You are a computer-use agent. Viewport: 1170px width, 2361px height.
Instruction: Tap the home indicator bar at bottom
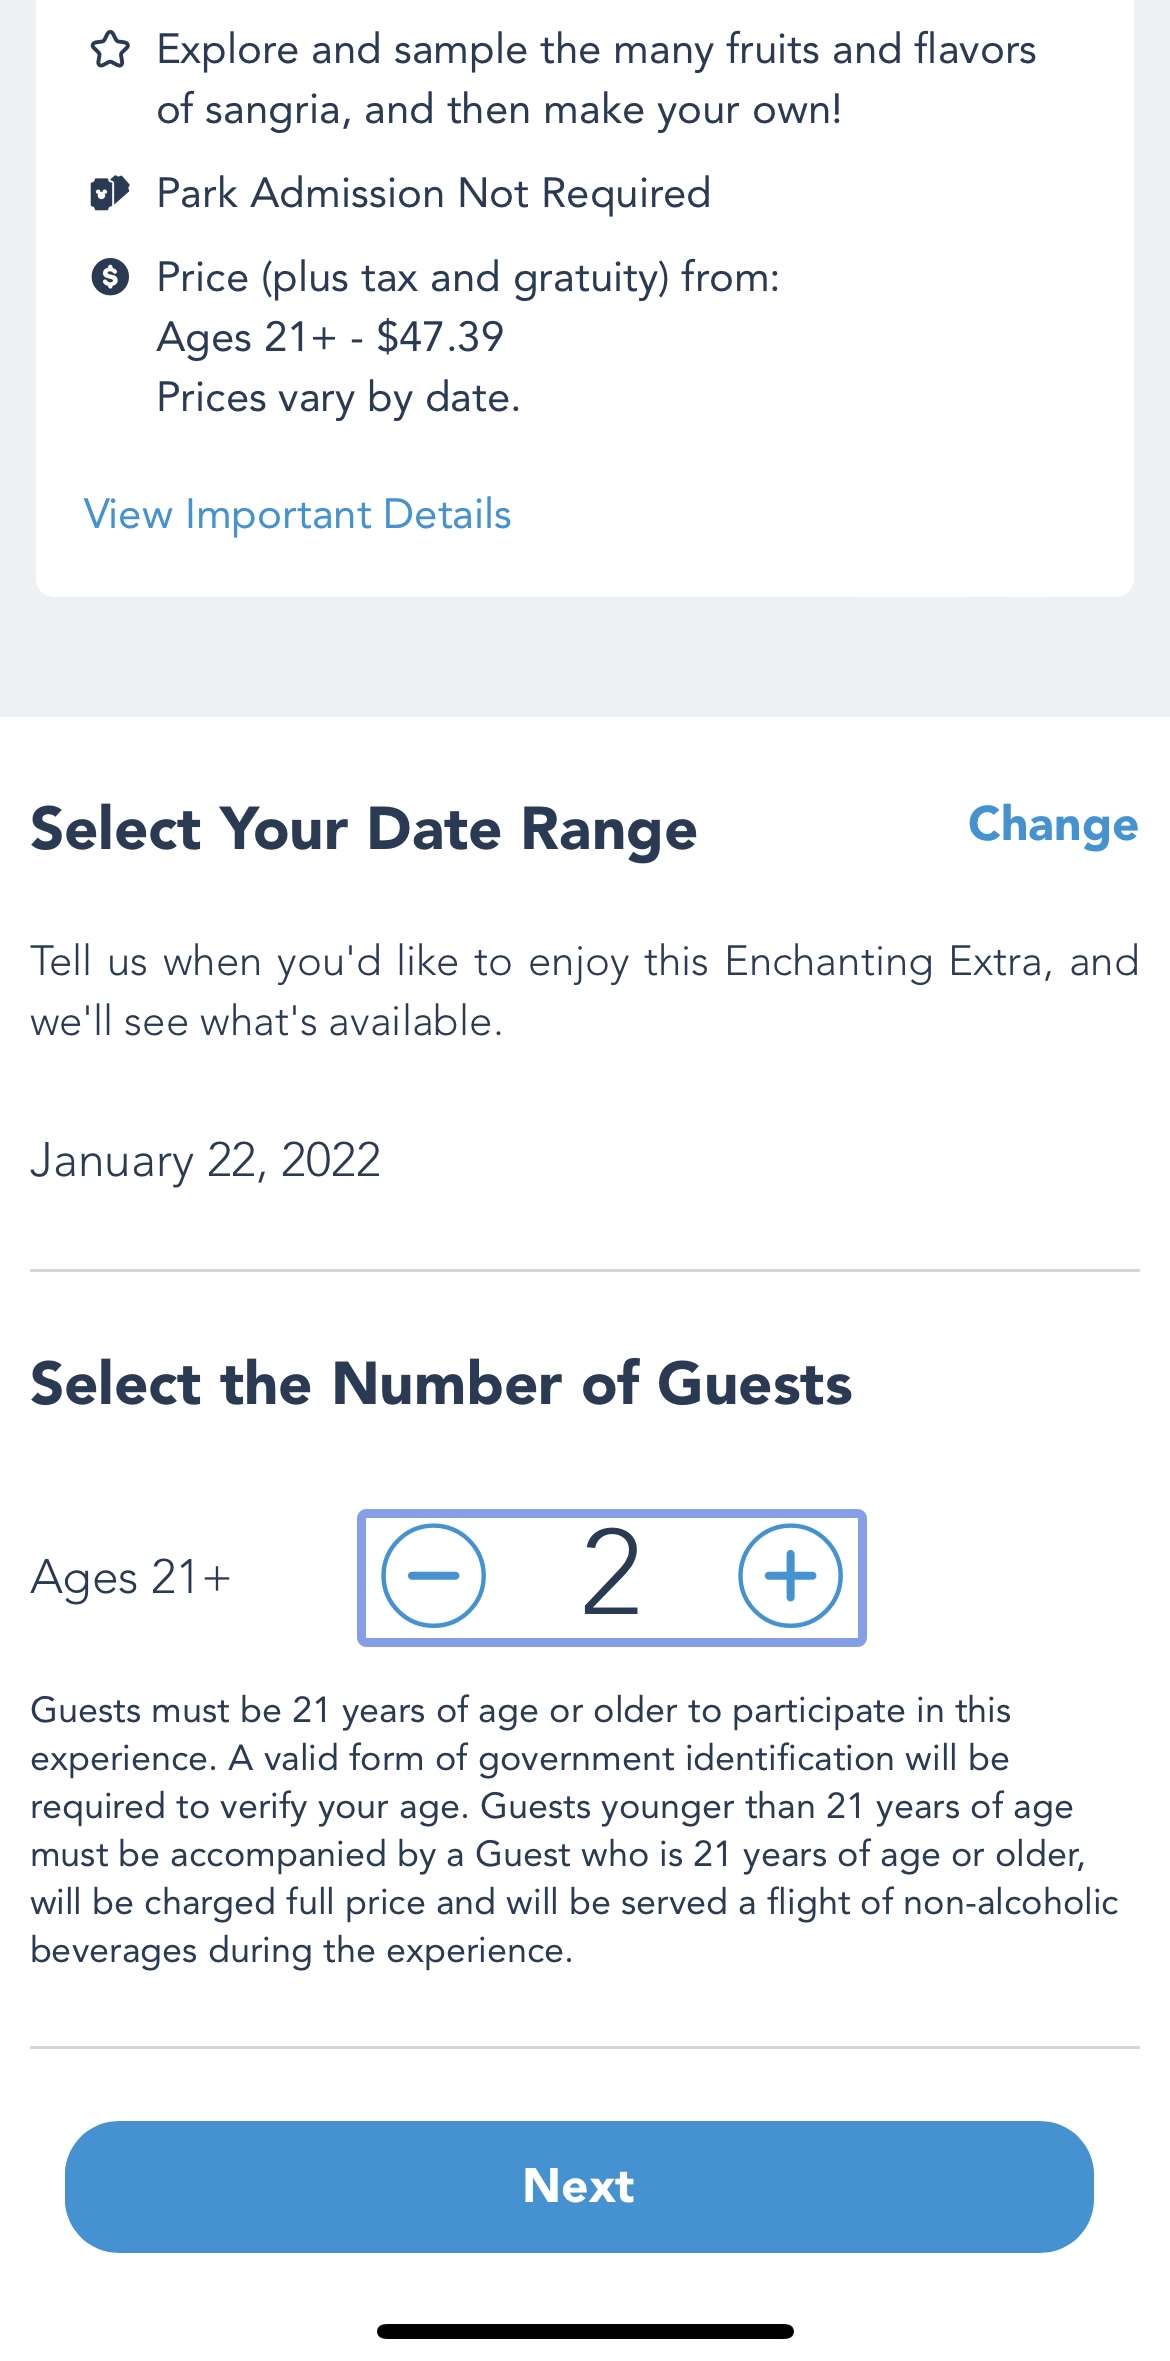coord(585,2331)
